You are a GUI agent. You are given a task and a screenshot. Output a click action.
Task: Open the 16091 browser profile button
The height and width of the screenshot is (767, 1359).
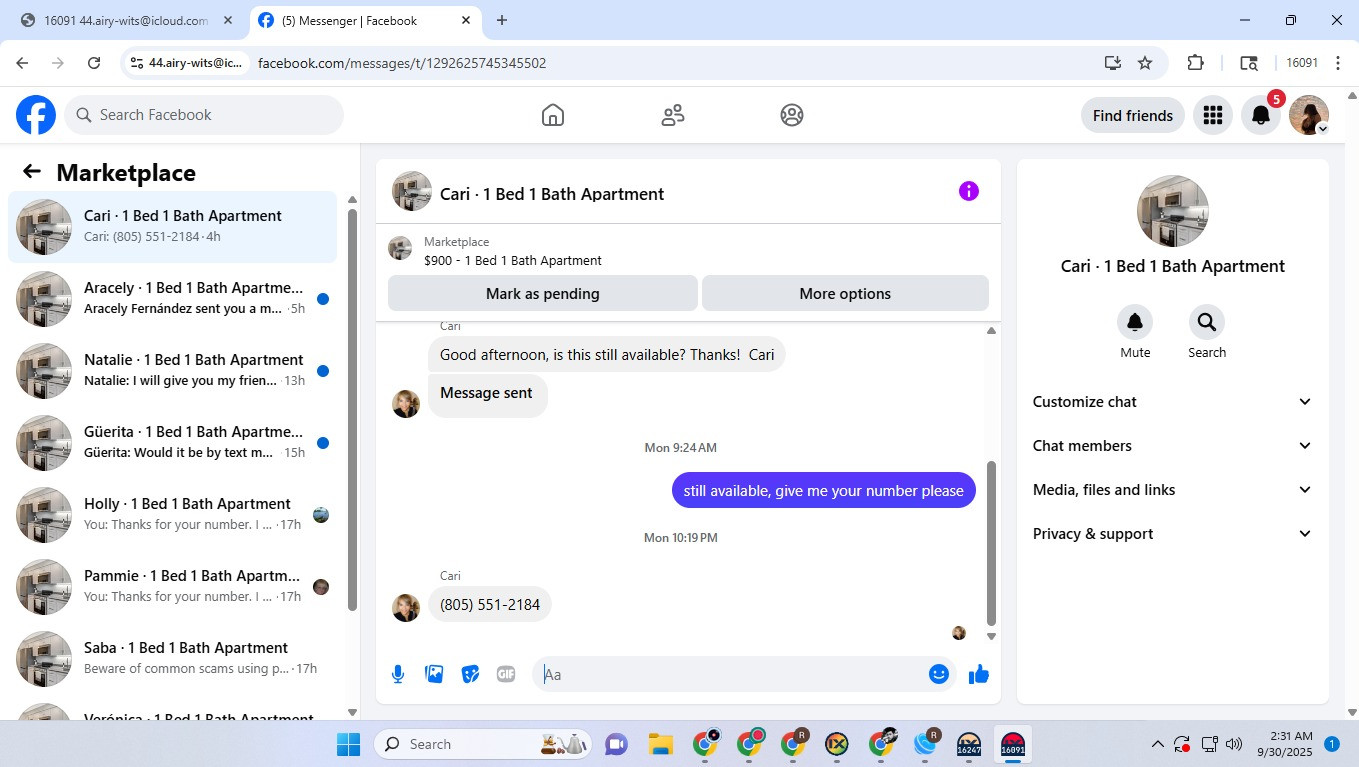tap(1302, 63)
